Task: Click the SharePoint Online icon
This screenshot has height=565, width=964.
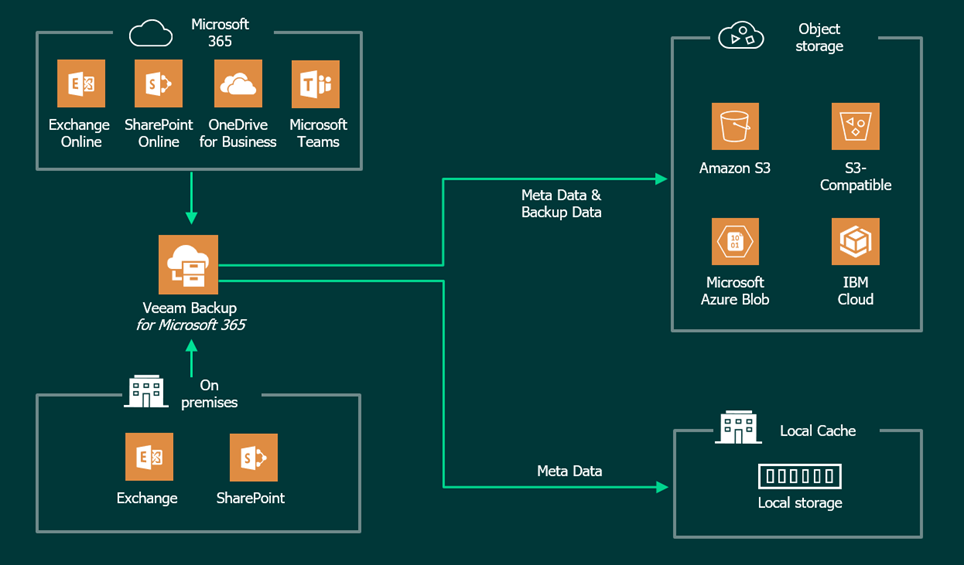Action: 159,84
